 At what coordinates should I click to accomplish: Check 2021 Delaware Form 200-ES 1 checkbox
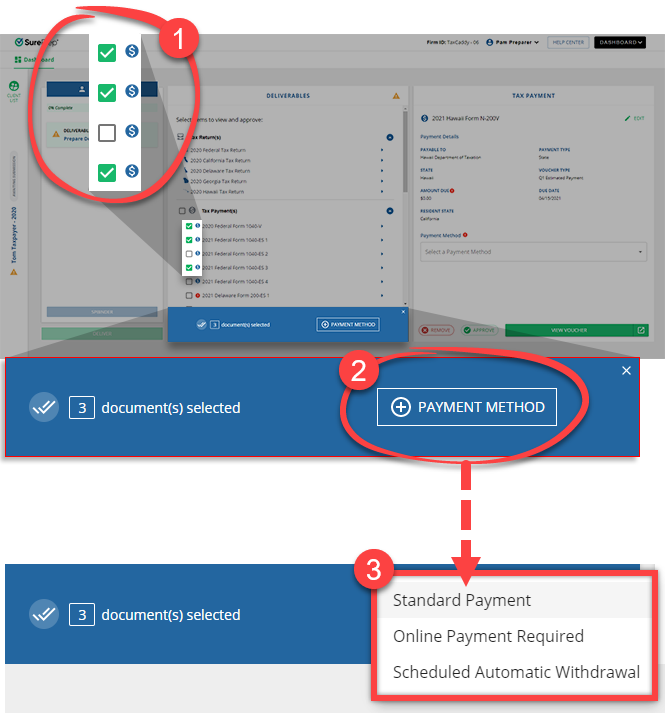click(189, 296)
